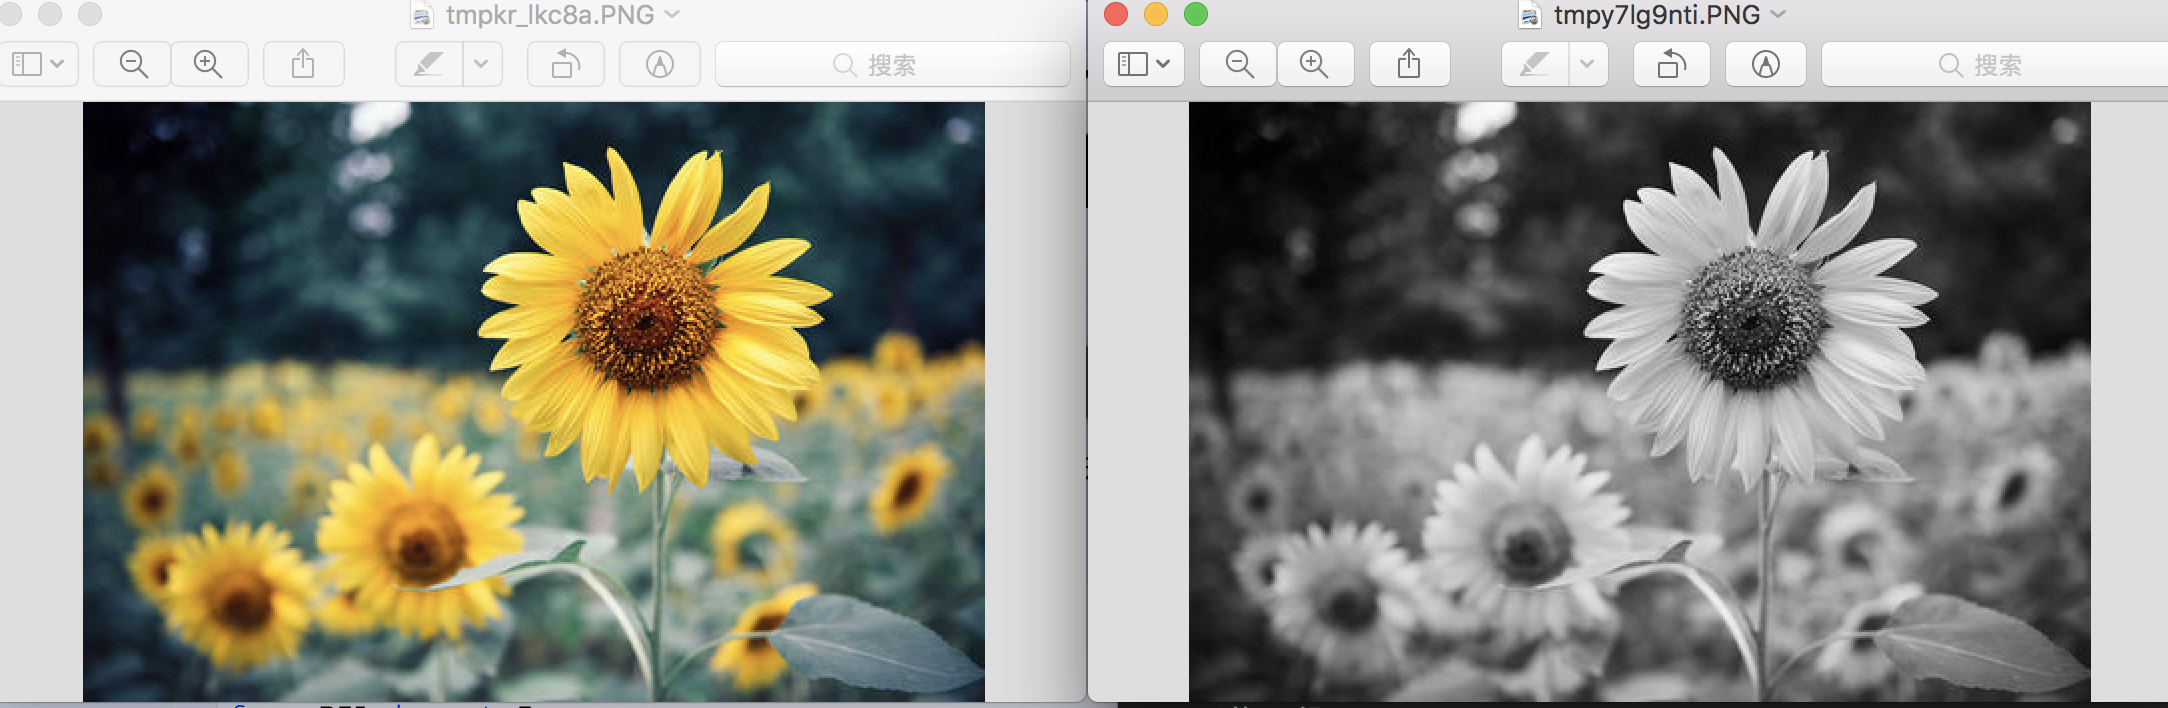Open sidebar view menu in tmpkr_lkc8a.PNG window
This screenshot has height=708, width=2168.
pos(38,64)
